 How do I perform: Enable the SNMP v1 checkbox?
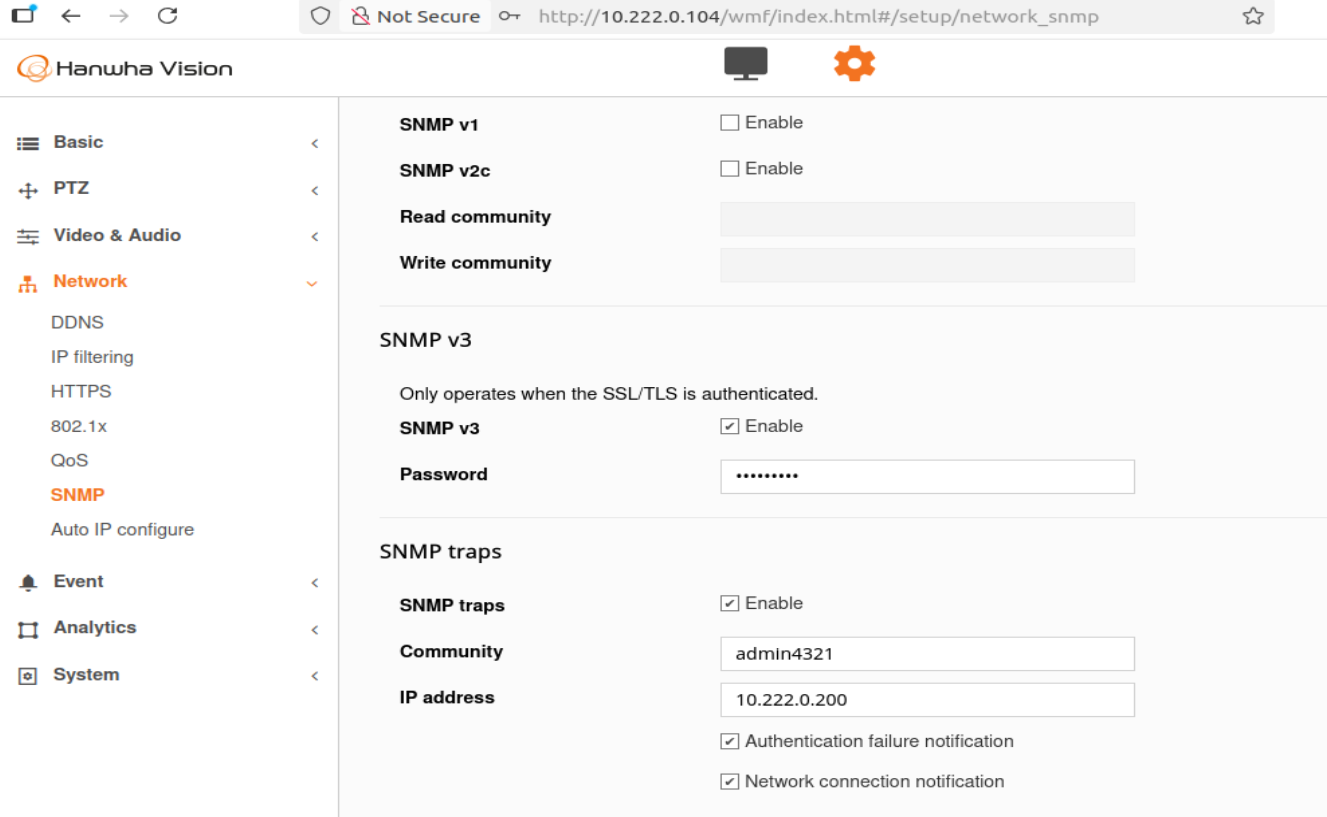click(x=730, y=123)
